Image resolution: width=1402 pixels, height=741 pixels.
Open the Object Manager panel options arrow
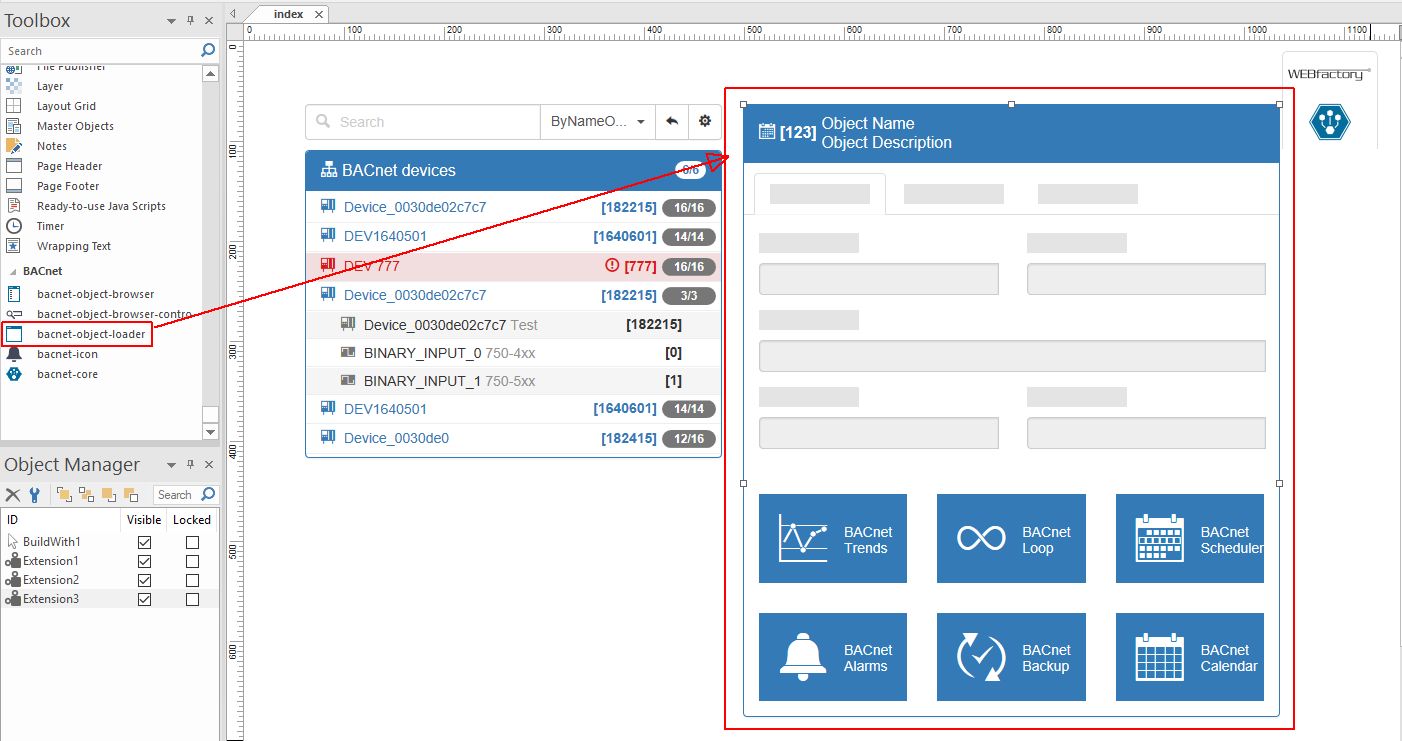(171, 465)
